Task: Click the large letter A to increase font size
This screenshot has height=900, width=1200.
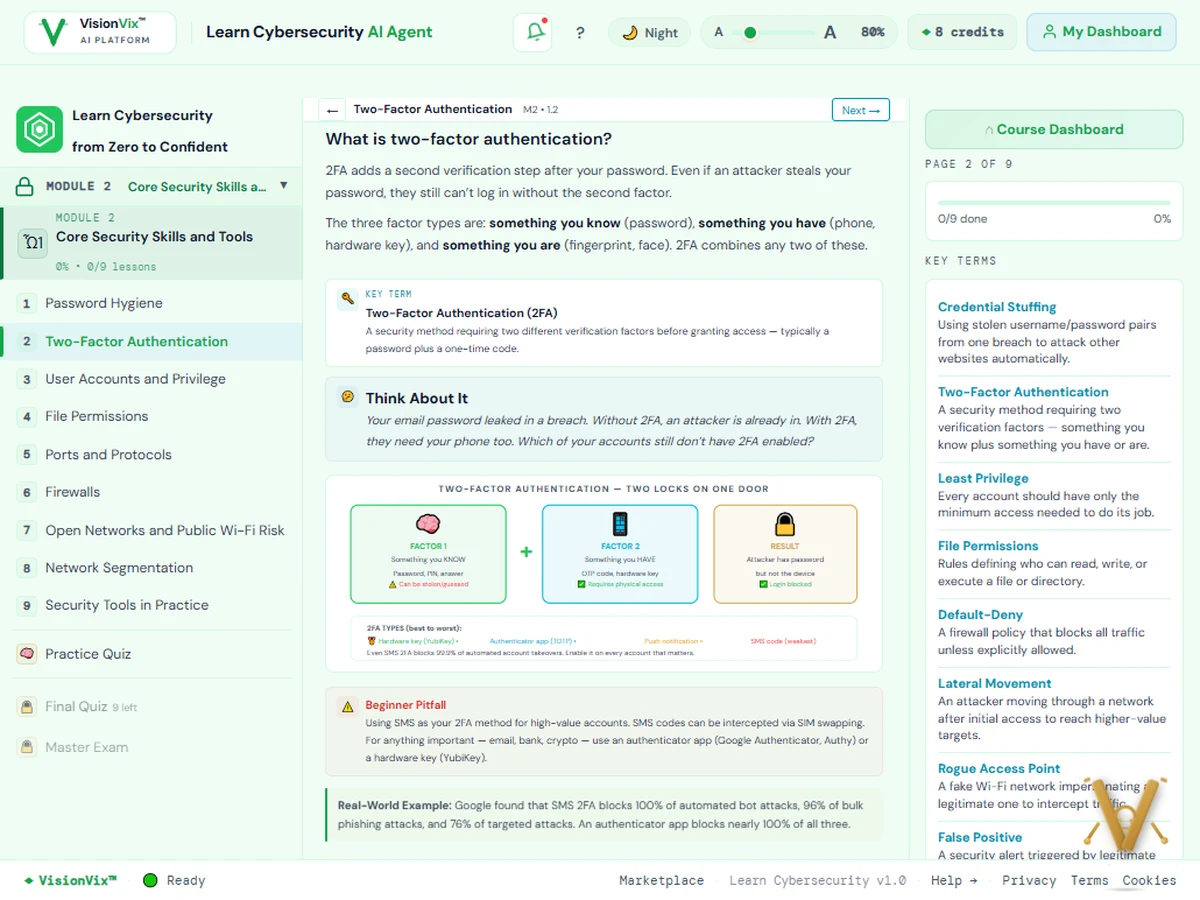Action: (829, 32)
